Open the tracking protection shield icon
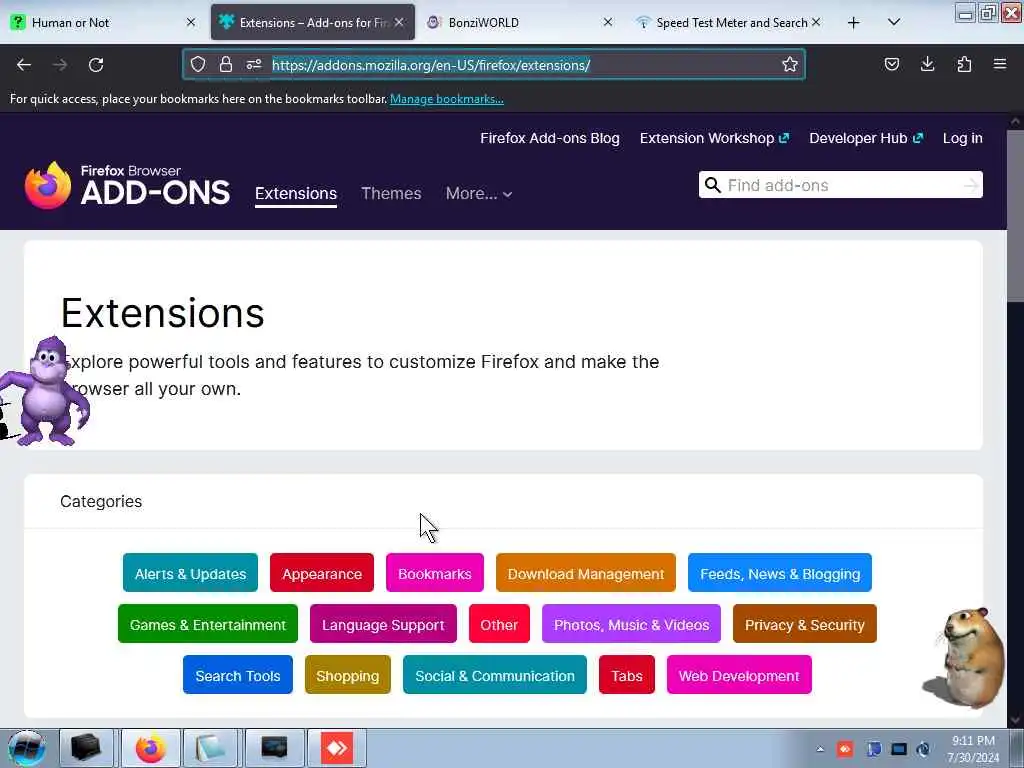 pyautogui.click(x=198, y=64)
